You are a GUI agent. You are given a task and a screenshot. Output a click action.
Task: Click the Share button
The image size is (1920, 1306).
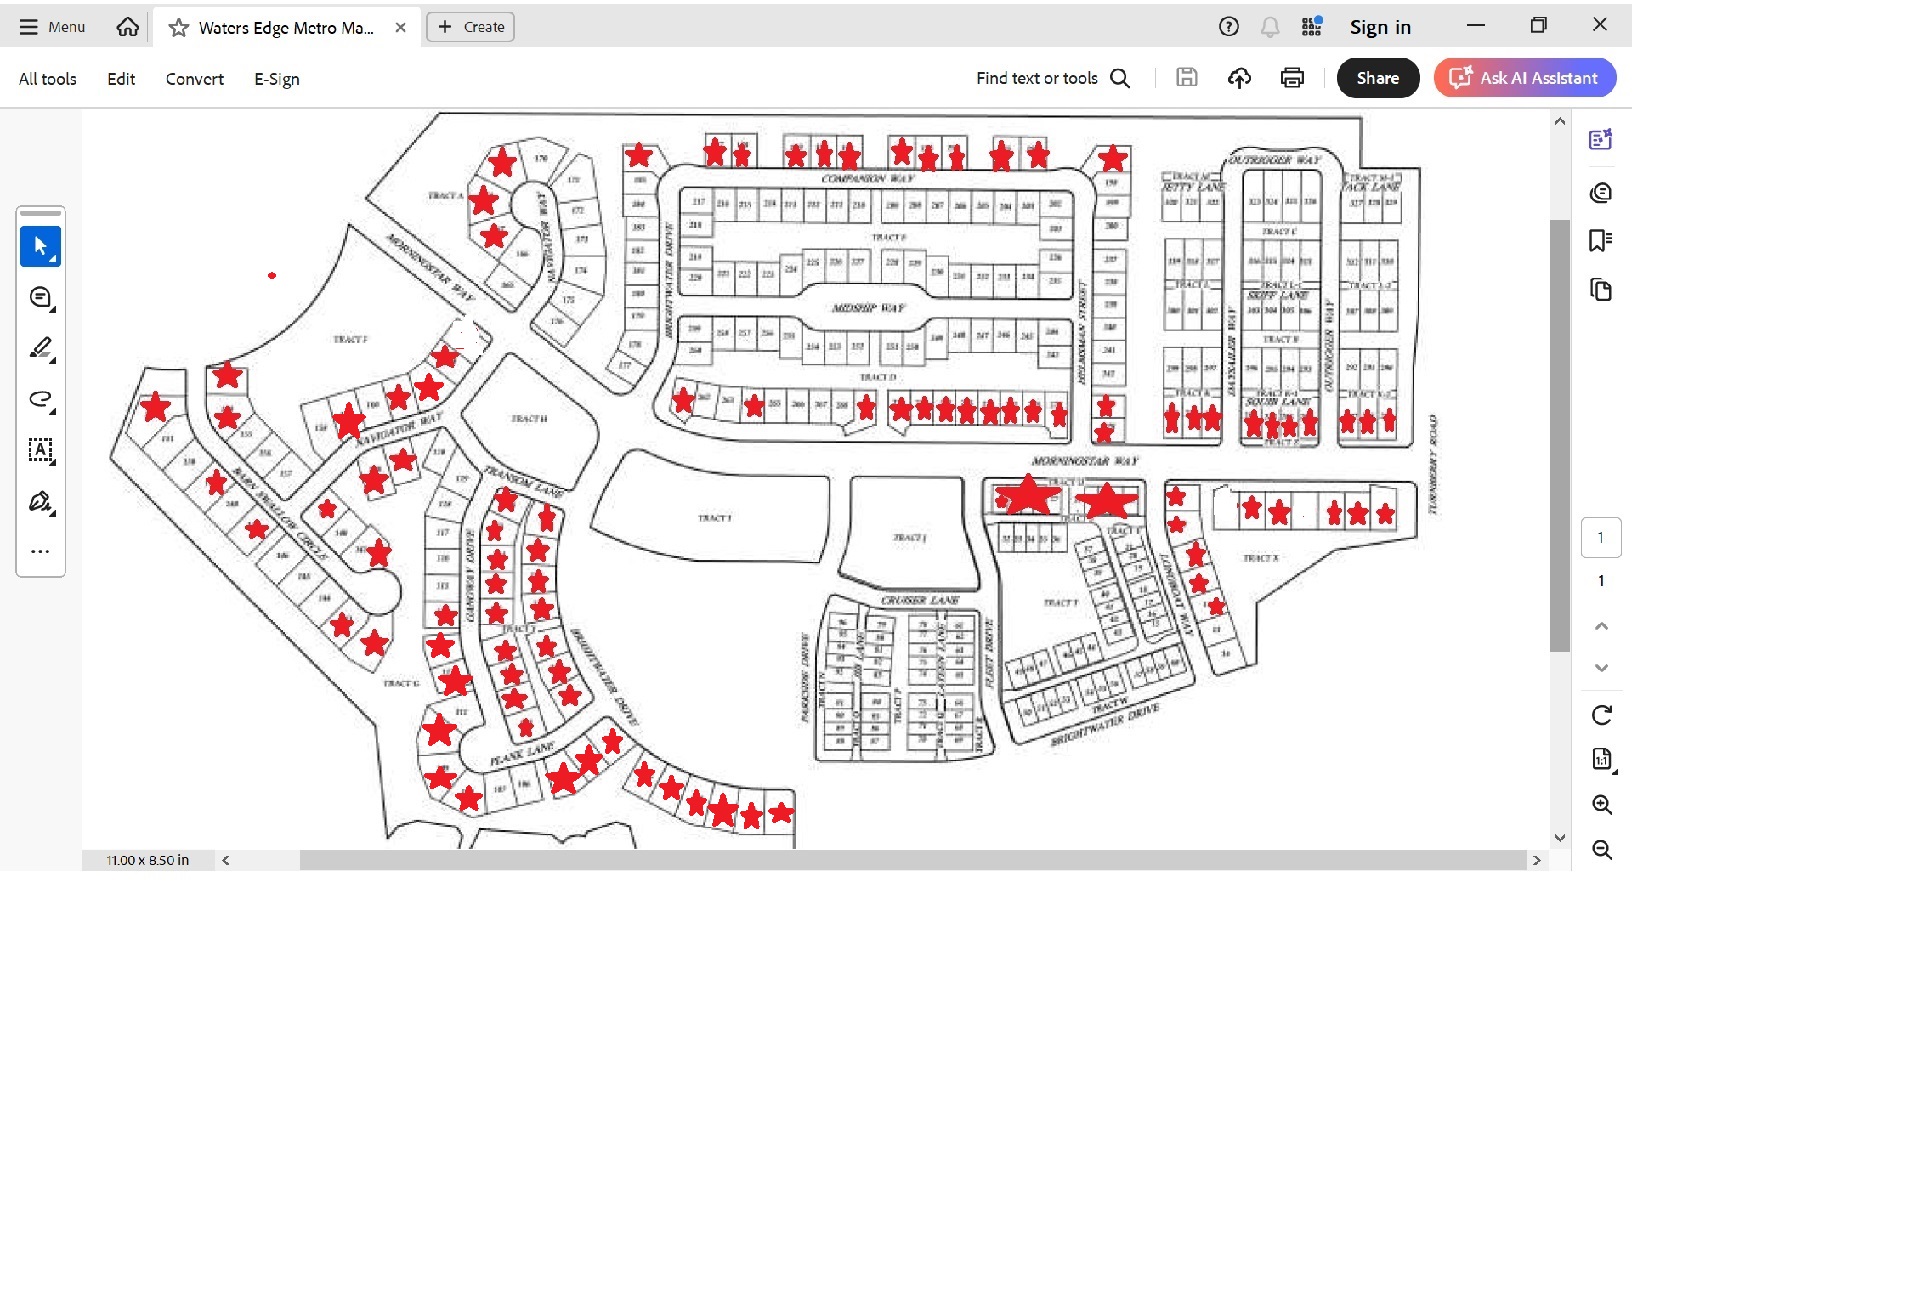[x=1377, y=78]
